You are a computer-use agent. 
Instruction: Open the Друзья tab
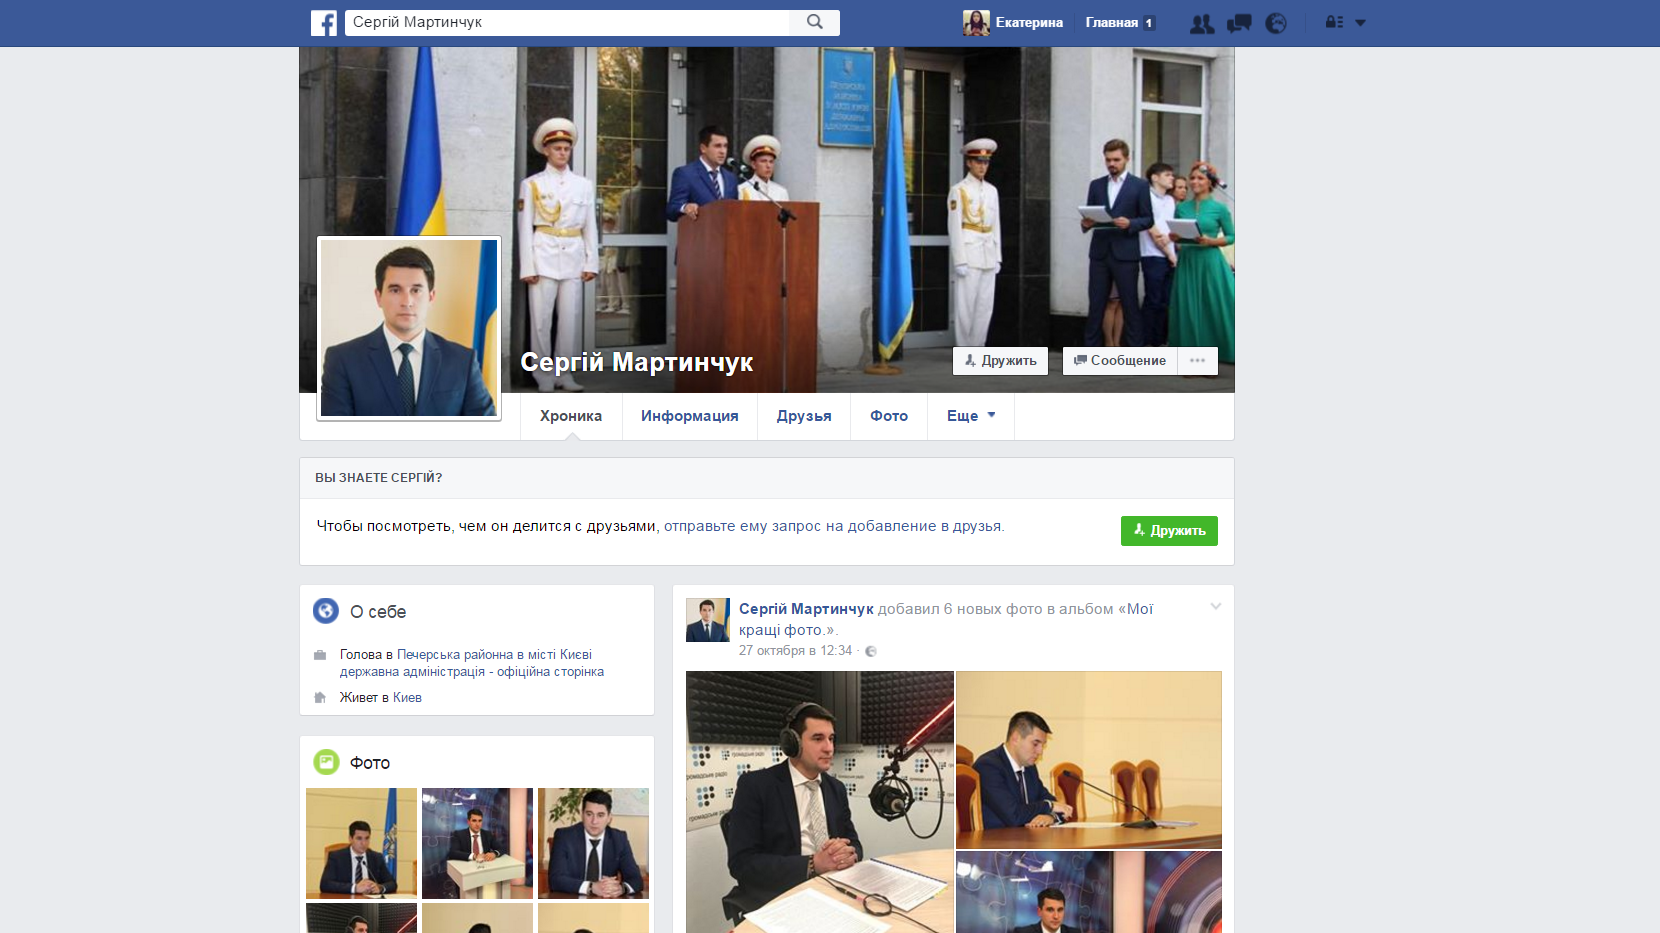804,416
